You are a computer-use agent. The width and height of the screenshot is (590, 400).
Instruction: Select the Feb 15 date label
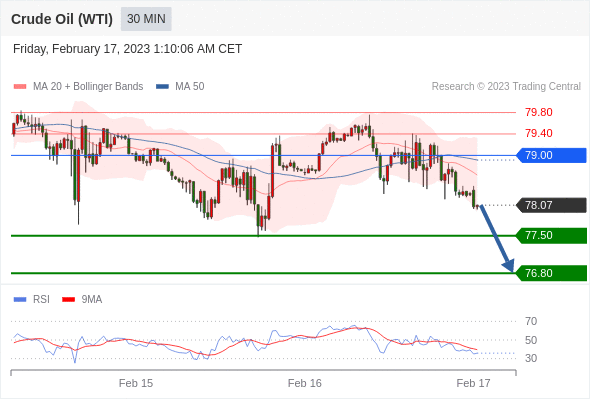pyautogui.click(x=136, y=383)
